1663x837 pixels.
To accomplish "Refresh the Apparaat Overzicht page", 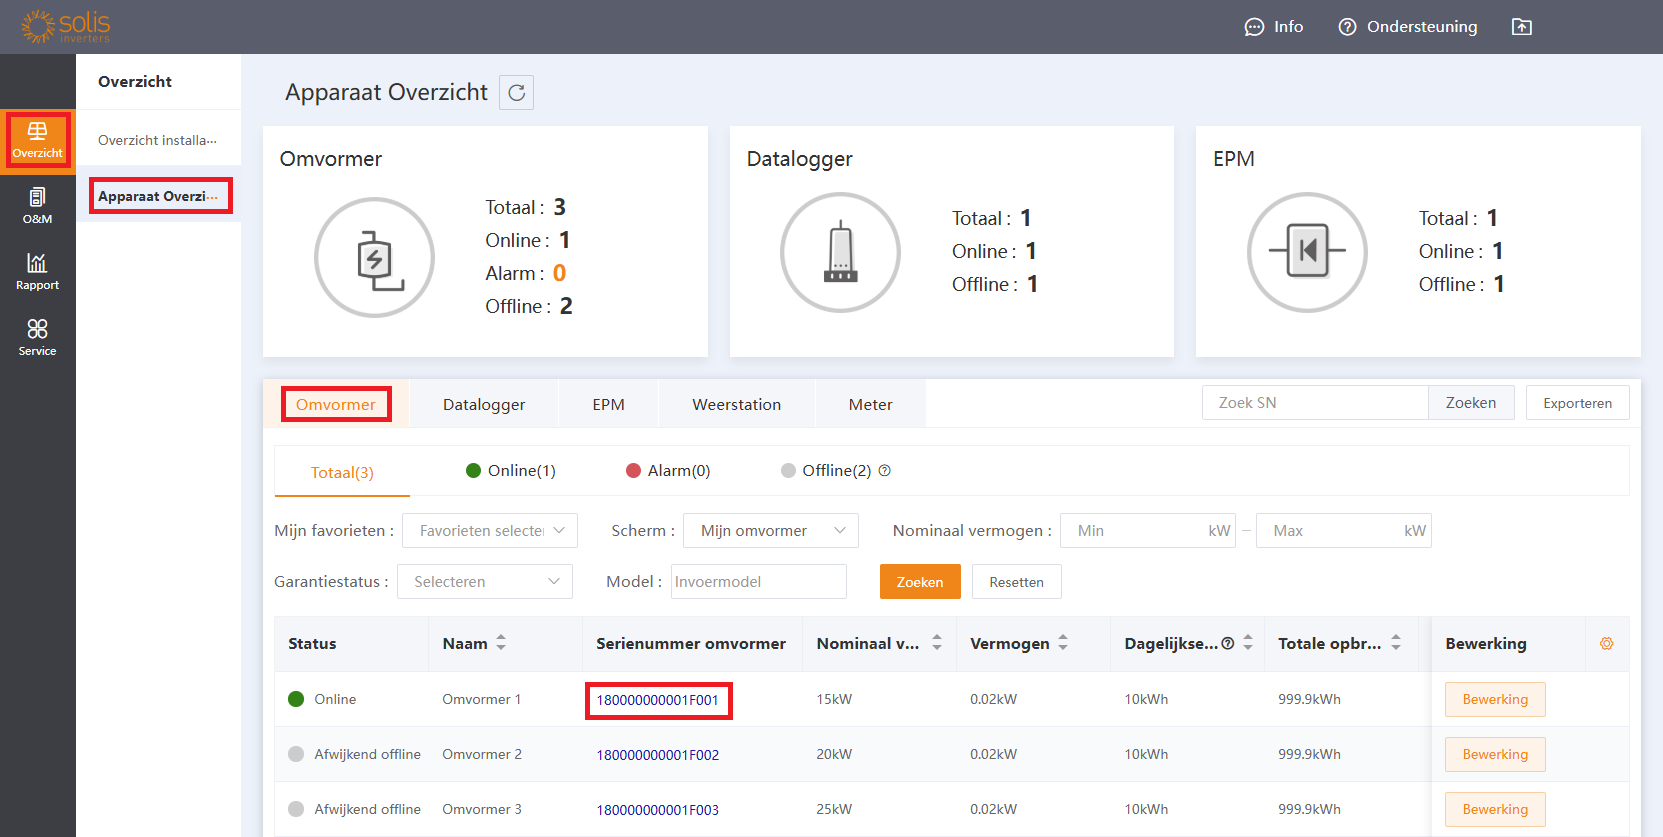I will [x=517, y=92].
